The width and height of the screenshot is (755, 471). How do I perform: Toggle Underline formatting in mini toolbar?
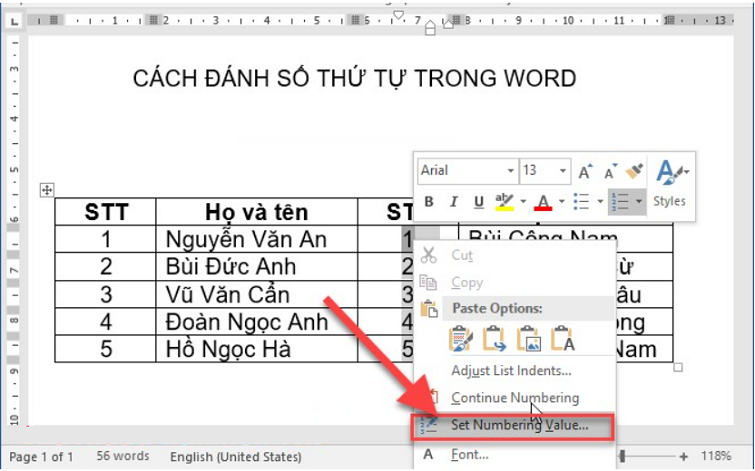(x=477, y=202)
